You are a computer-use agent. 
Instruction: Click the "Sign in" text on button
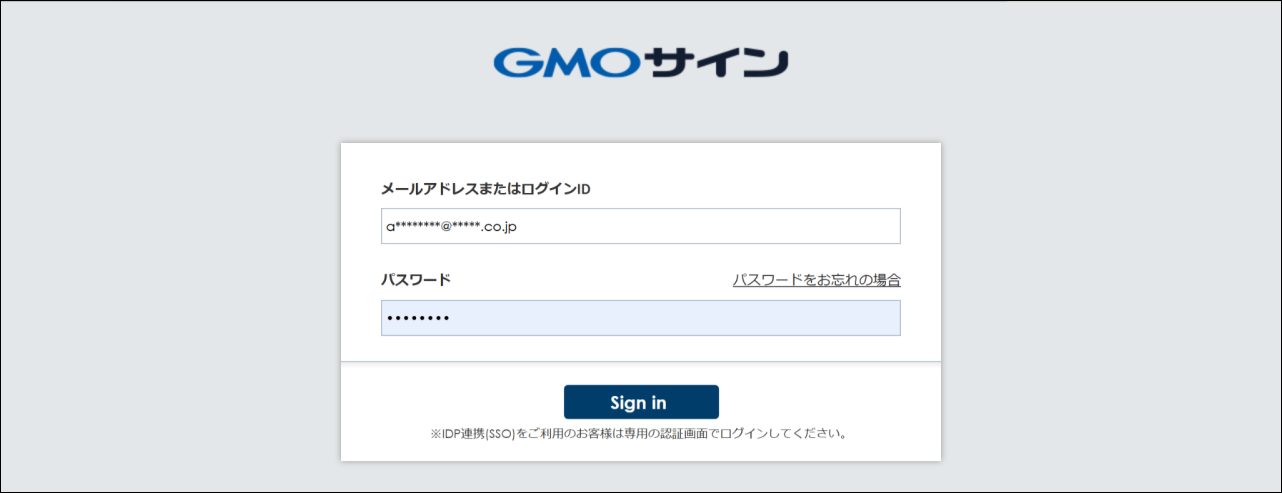pyautogui.click(x=638, y=403)
